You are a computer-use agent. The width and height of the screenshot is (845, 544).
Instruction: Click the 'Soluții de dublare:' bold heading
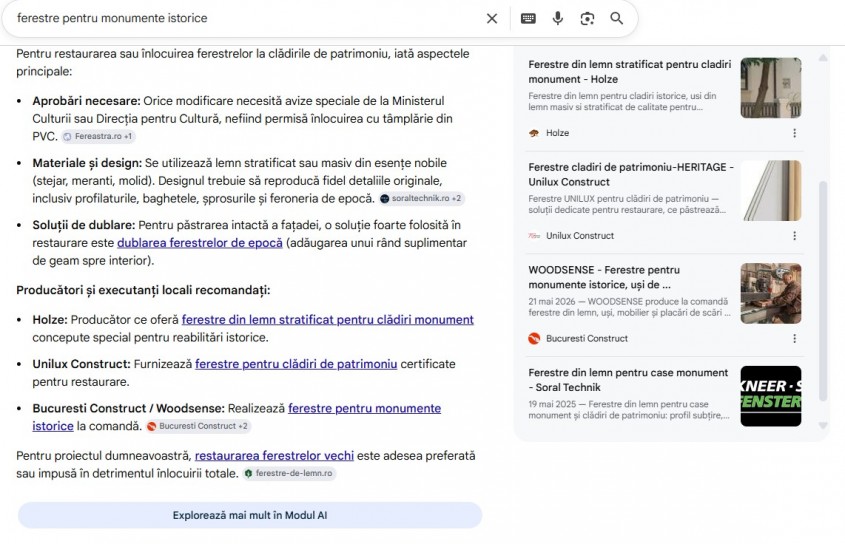point(84,225)
